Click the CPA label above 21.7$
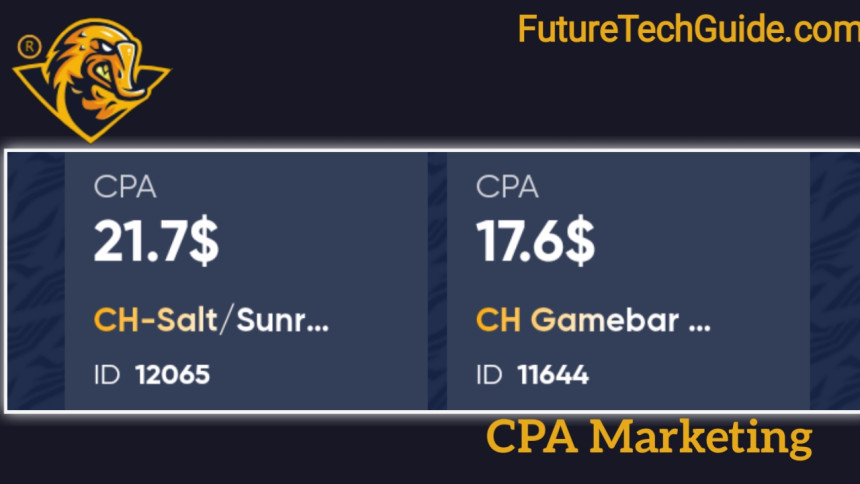The width and height of the screenshot is (860, 484). pyautogui.click(x=125, y=187)
